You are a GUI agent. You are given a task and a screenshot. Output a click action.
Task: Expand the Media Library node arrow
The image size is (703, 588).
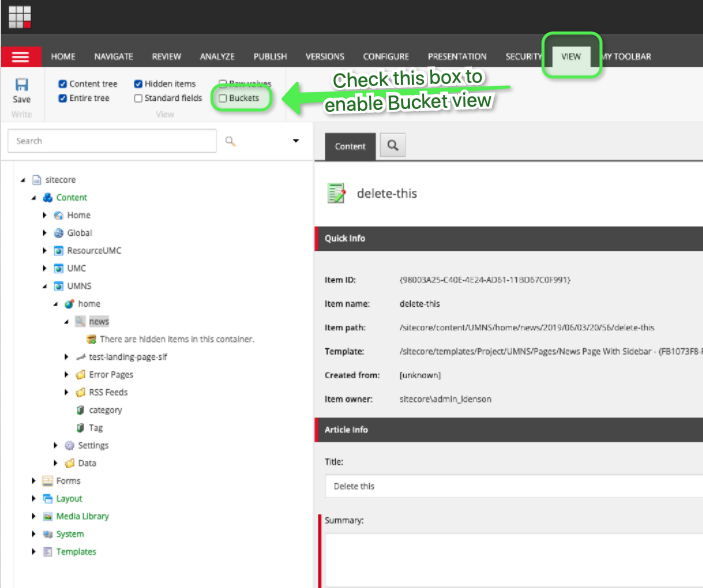coord(34,516)
